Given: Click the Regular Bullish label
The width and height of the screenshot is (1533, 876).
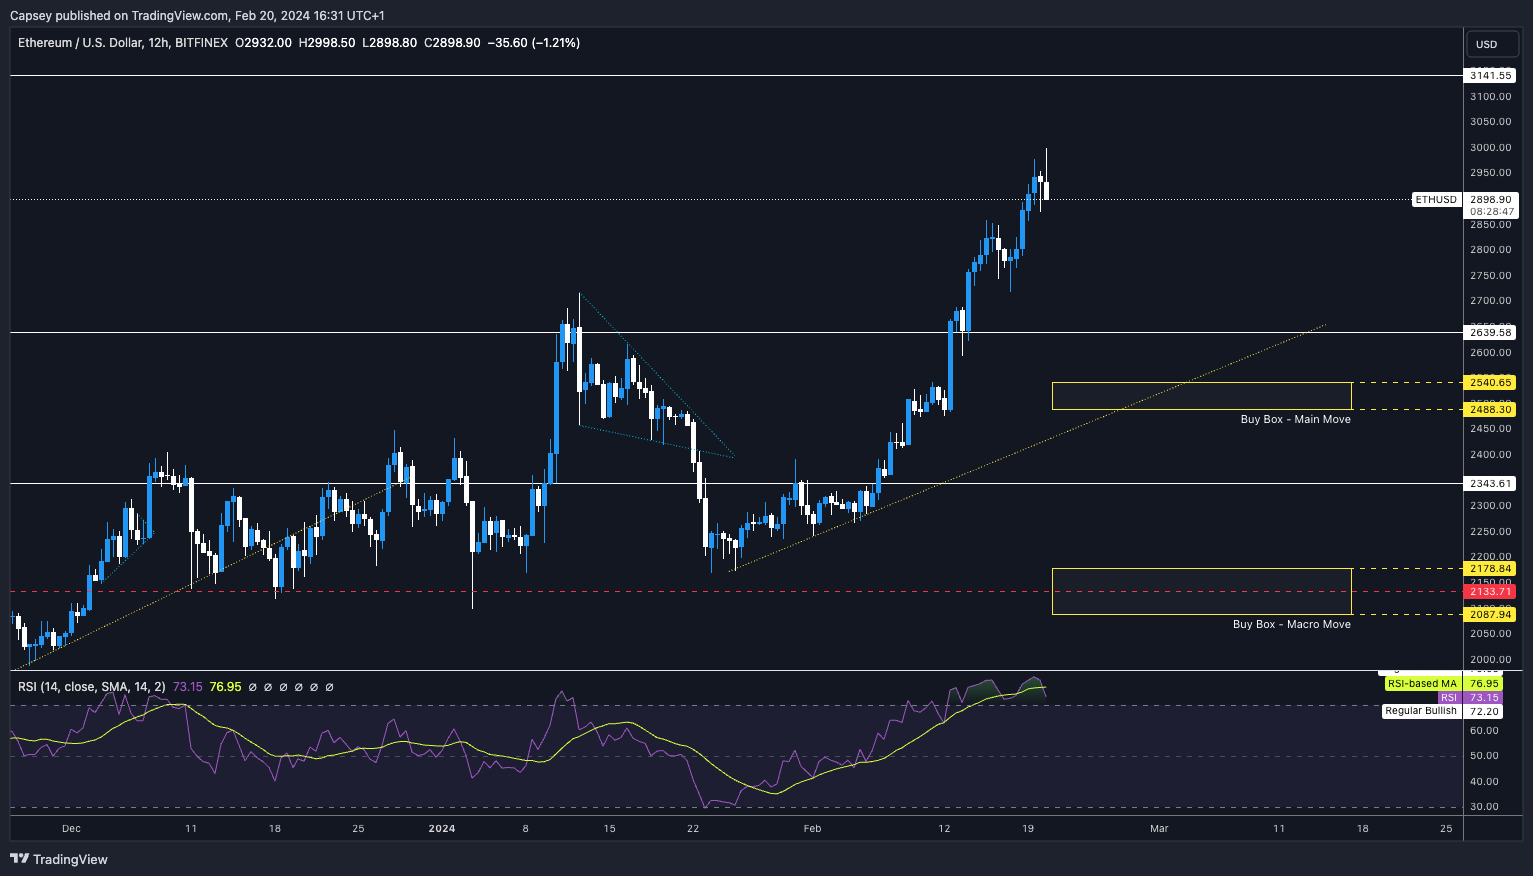Looking at the screenshot, I should [1421, 711].
